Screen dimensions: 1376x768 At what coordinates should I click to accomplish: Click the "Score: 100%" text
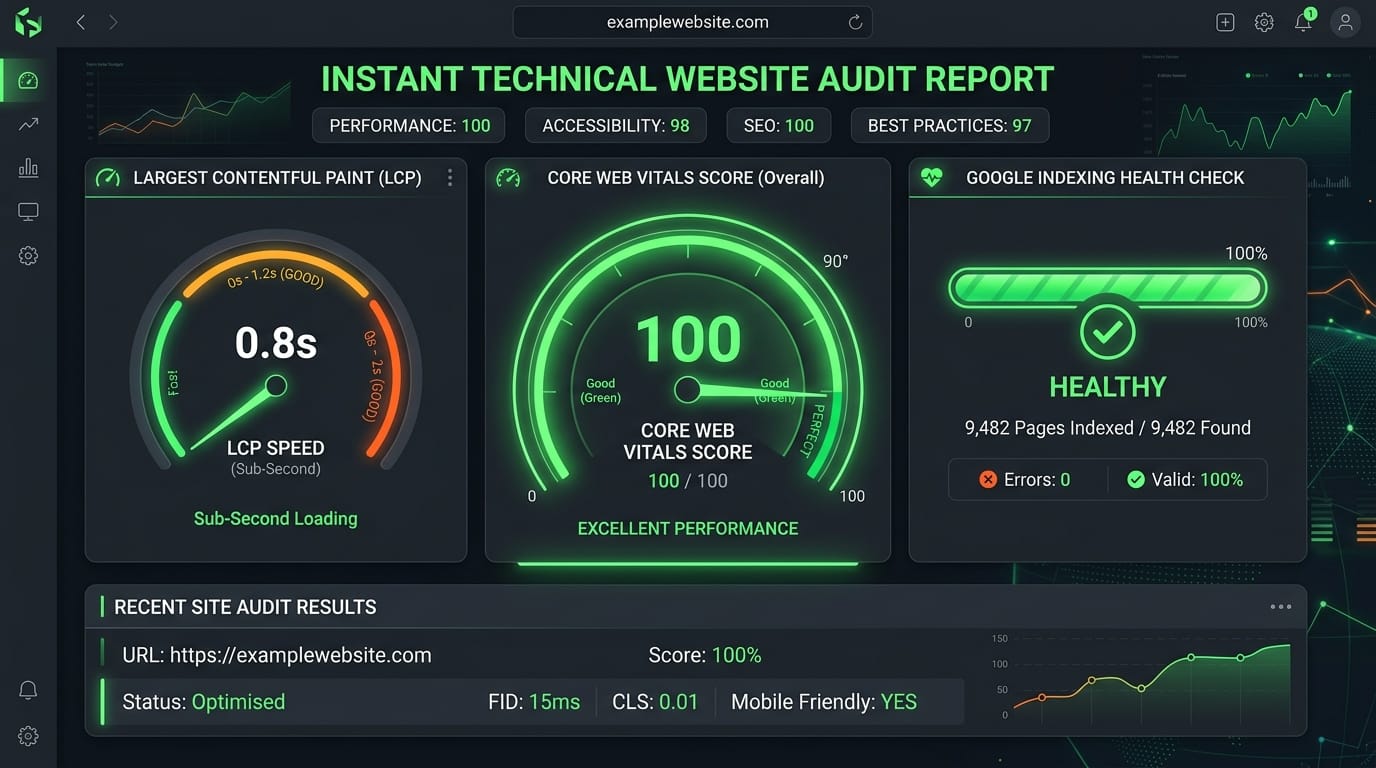point(705,656)
